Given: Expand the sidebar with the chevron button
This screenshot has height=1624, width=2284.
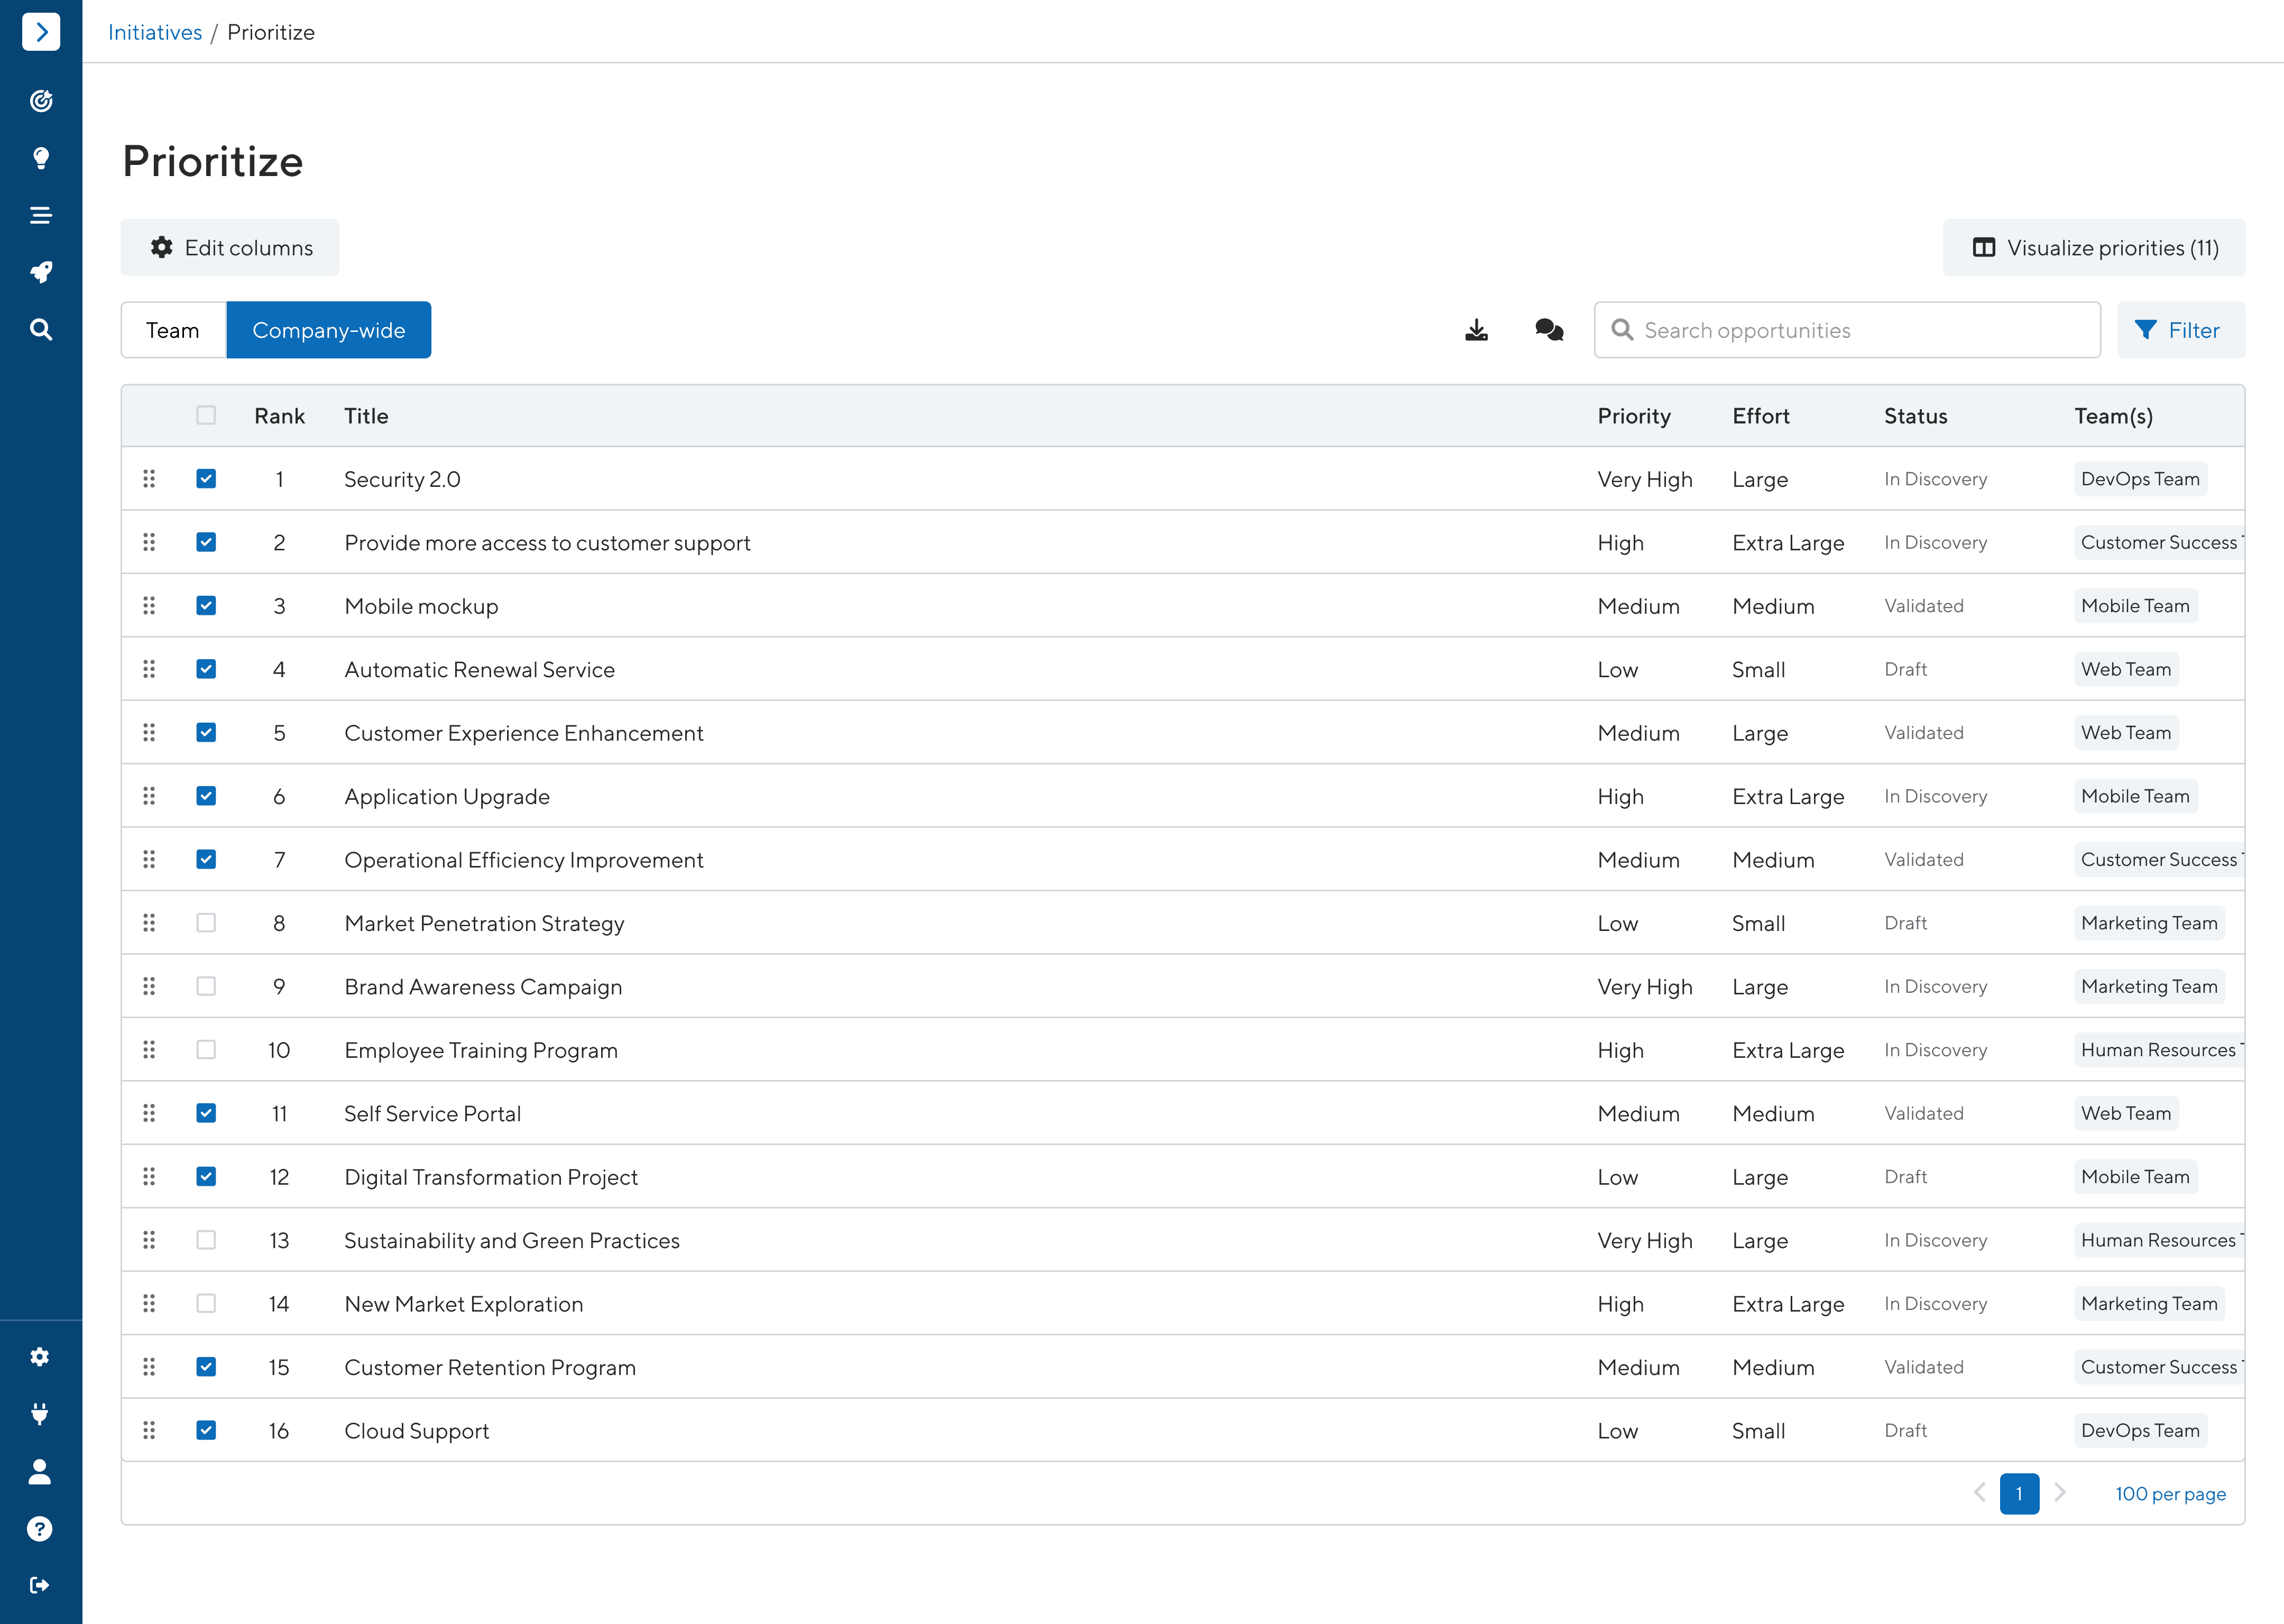Looking at the screenshot, I should coord(41,32).
